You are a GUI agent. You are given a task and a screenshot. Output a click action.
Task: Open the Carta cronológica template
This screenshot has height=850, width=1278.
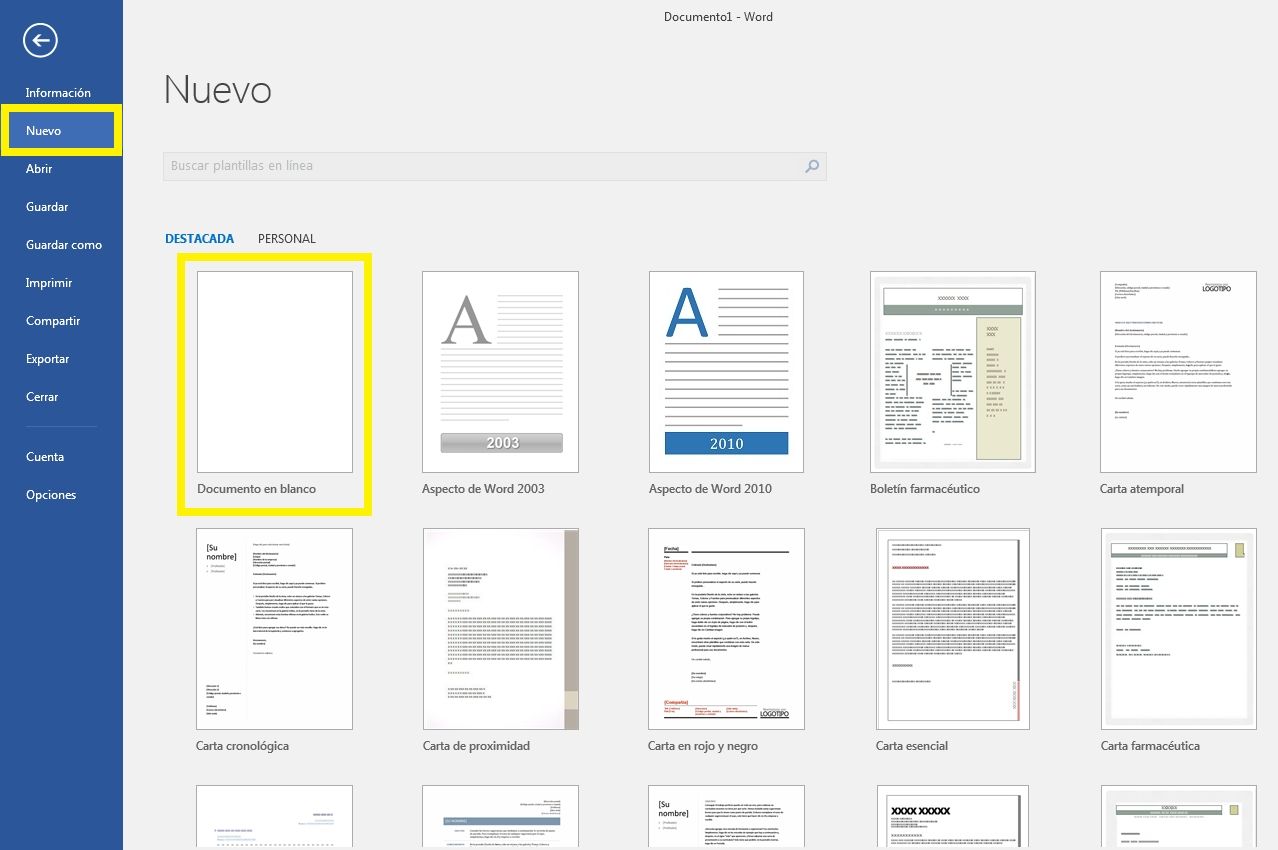pos(275,629)
